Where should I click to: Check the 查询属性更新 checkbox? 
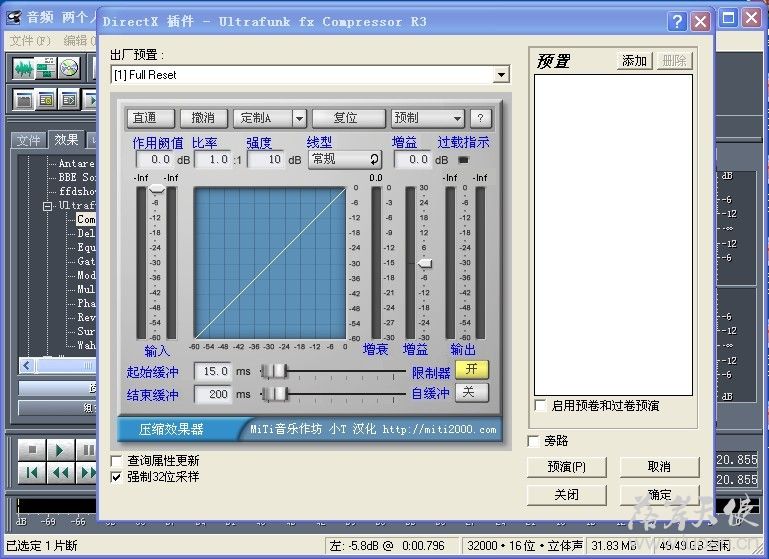[x=116, y=461]
